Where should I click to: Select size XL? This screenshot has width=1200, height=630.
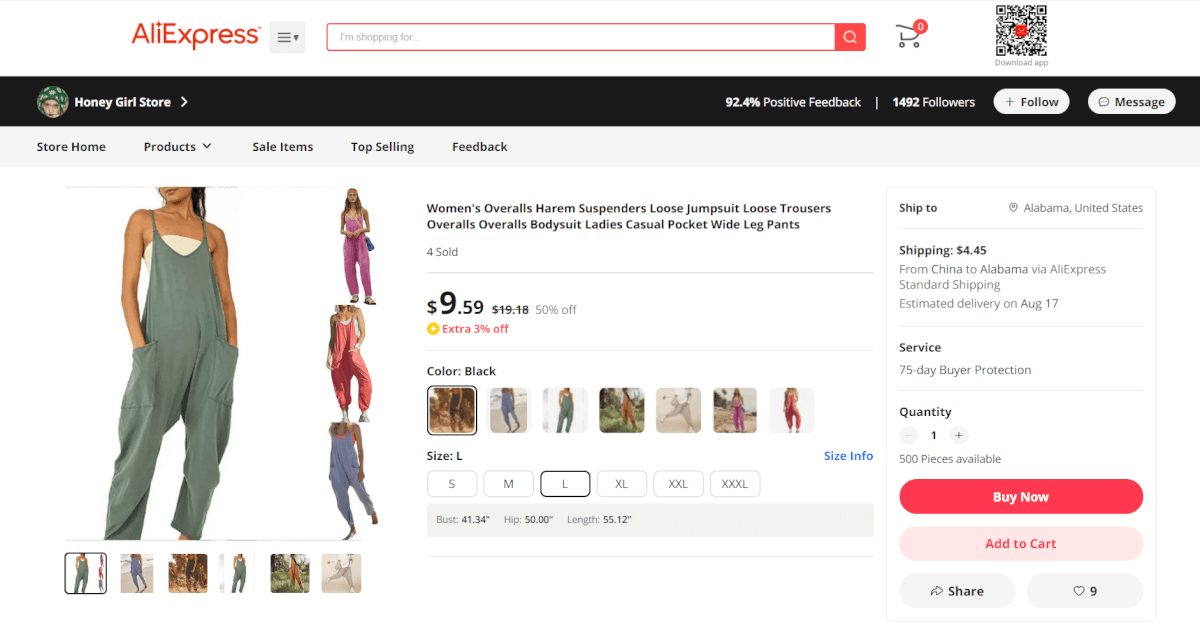(x=622, y=484)
